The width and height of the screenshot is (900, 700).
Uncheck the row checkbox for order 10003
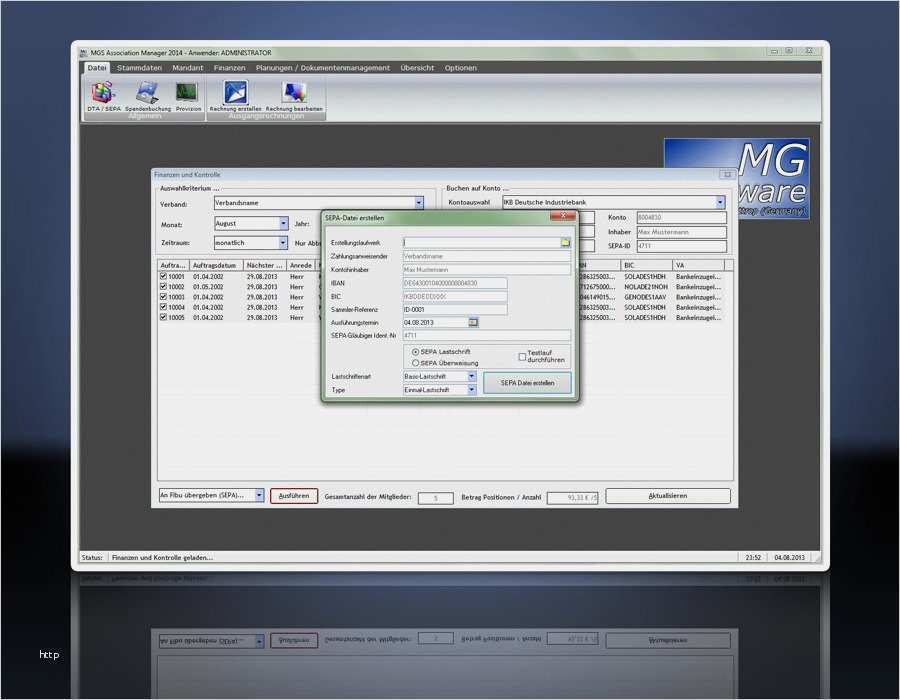(164, 297)
